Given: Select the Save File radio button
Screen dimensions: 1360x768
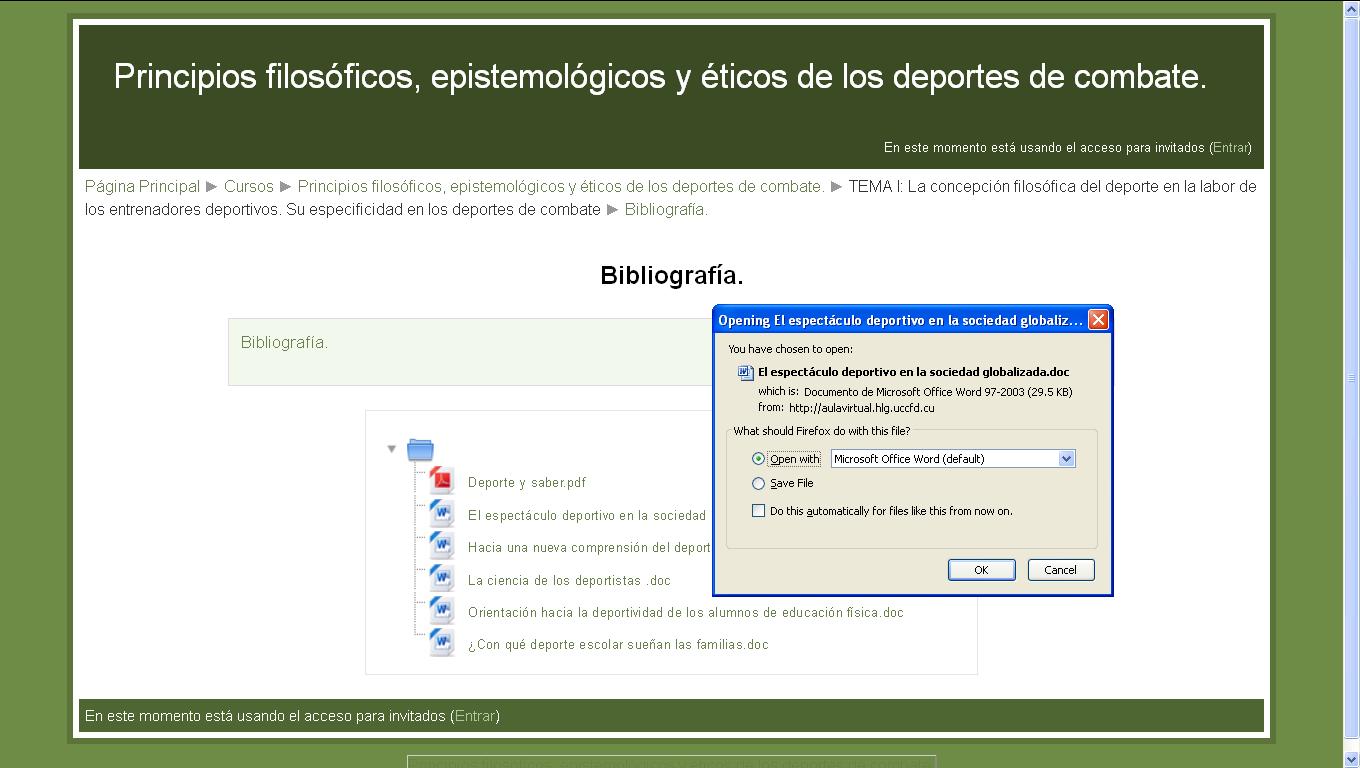Looking at the screenshot, I should (758, 483).
